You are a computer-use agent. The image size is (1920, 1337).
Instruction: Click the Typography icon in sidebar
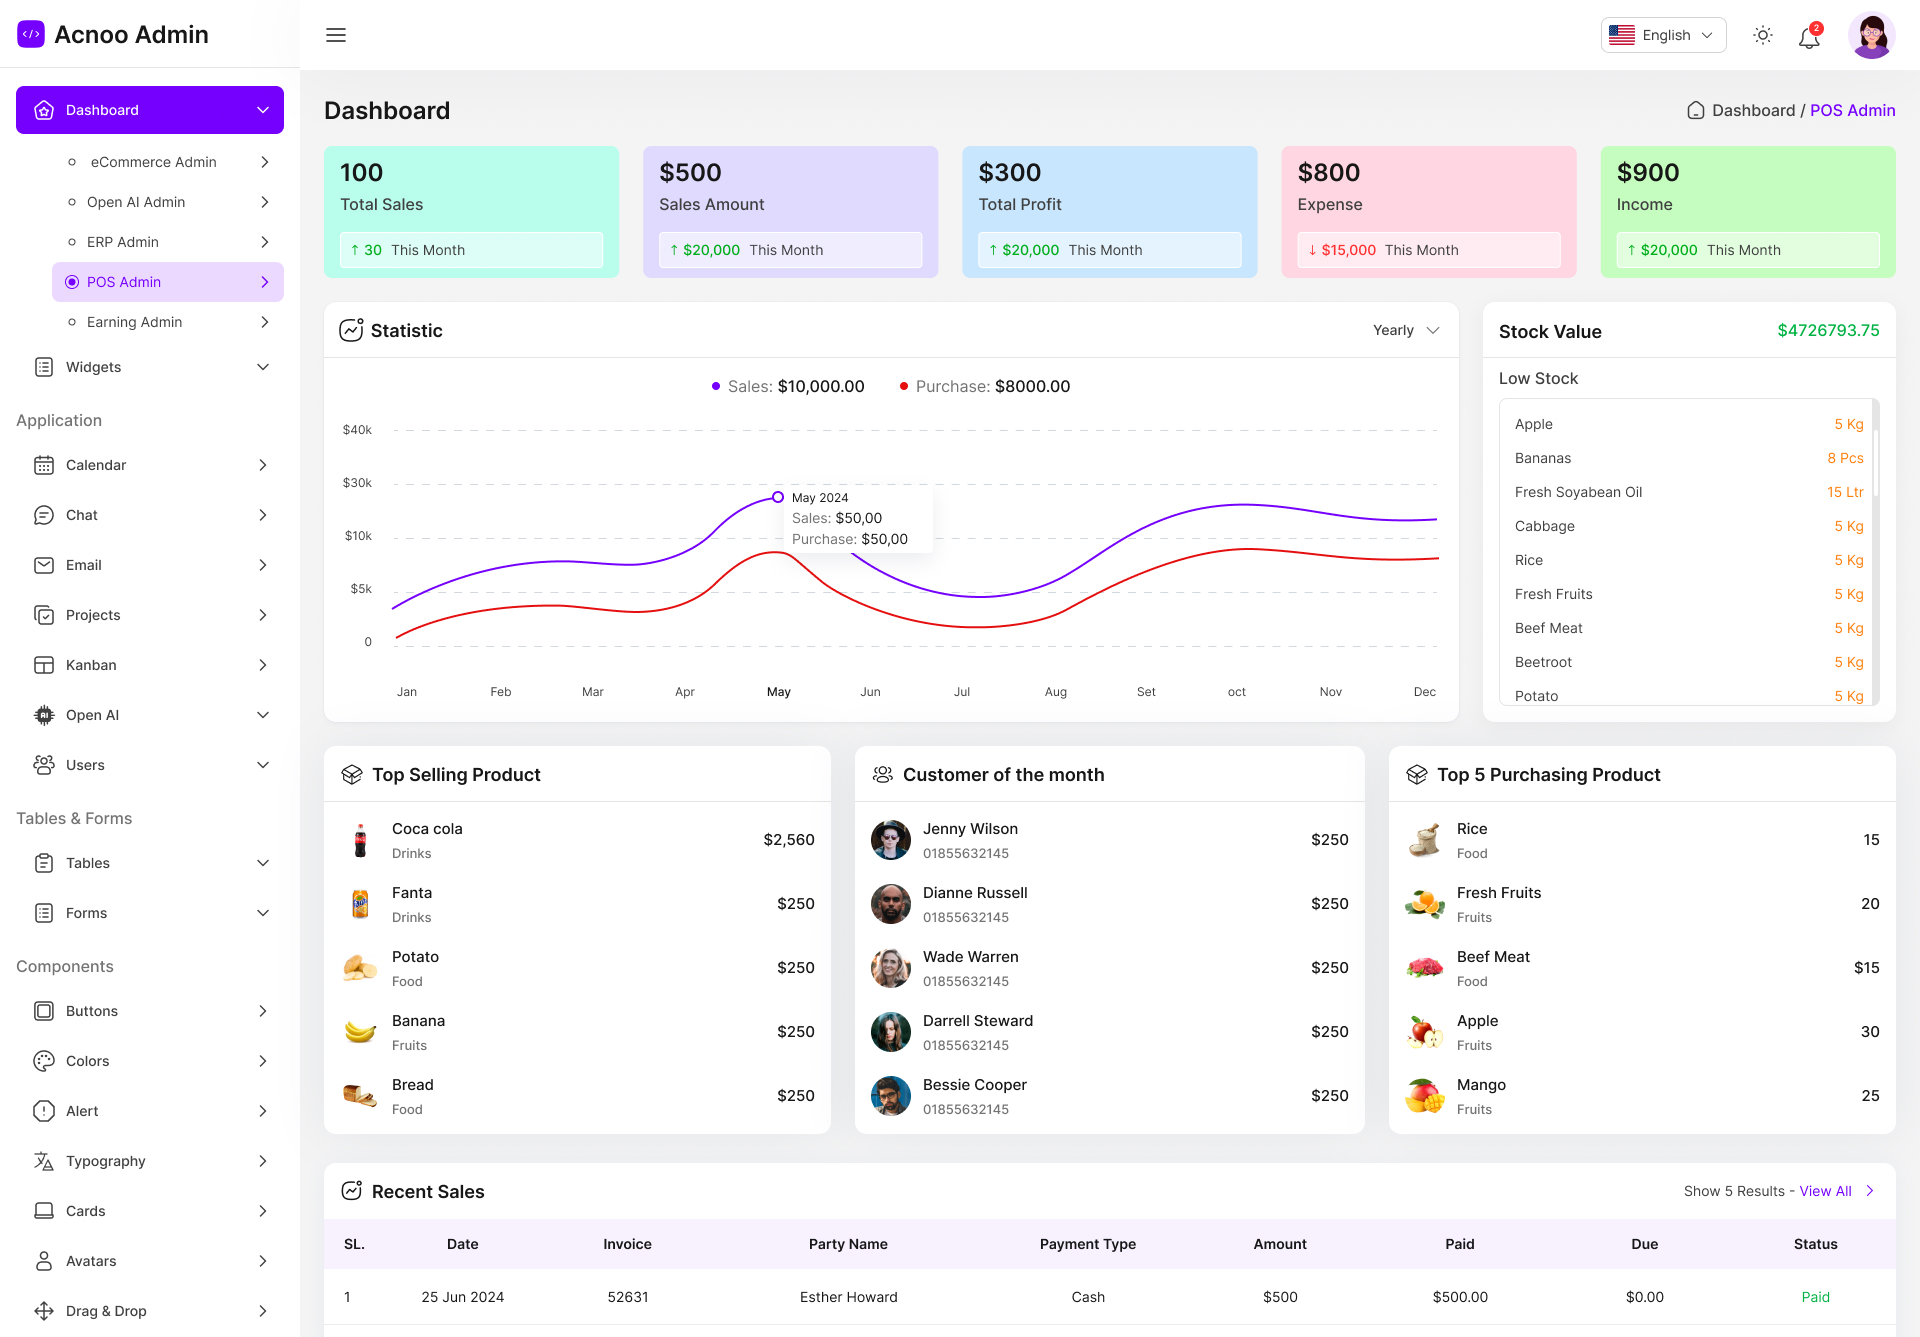(x=44, y=1161)
